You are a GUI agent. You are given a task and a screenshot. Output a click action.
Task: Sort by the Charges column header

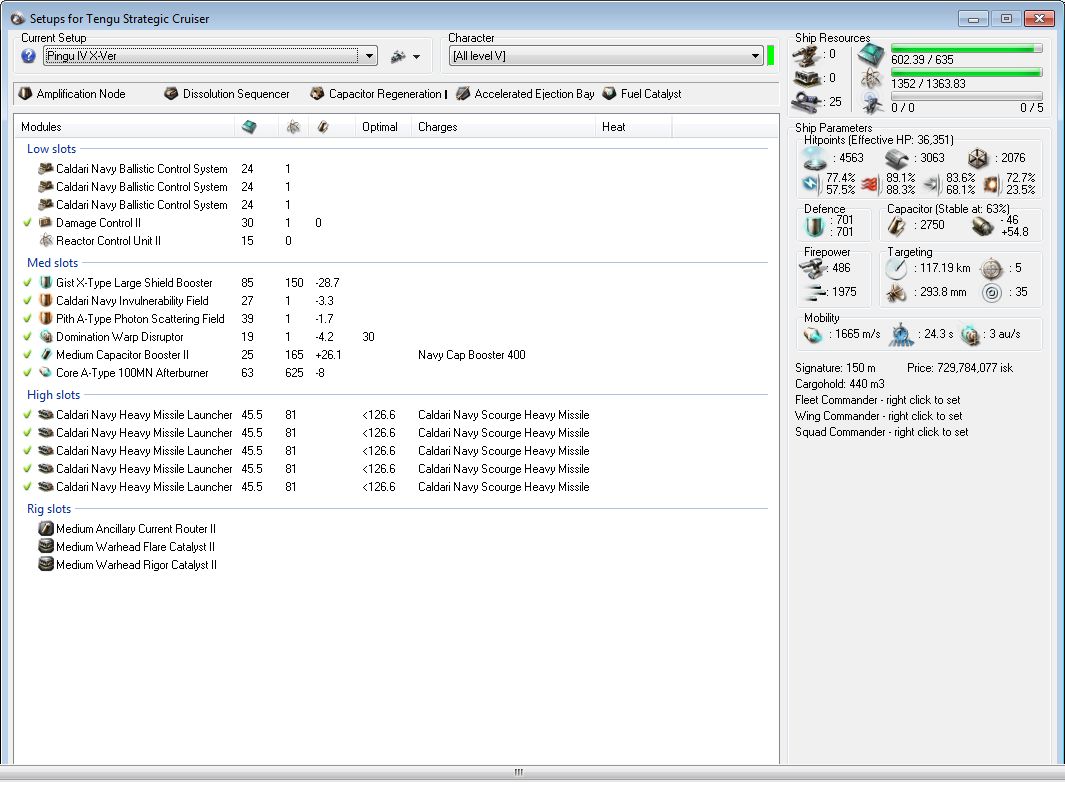503,127
